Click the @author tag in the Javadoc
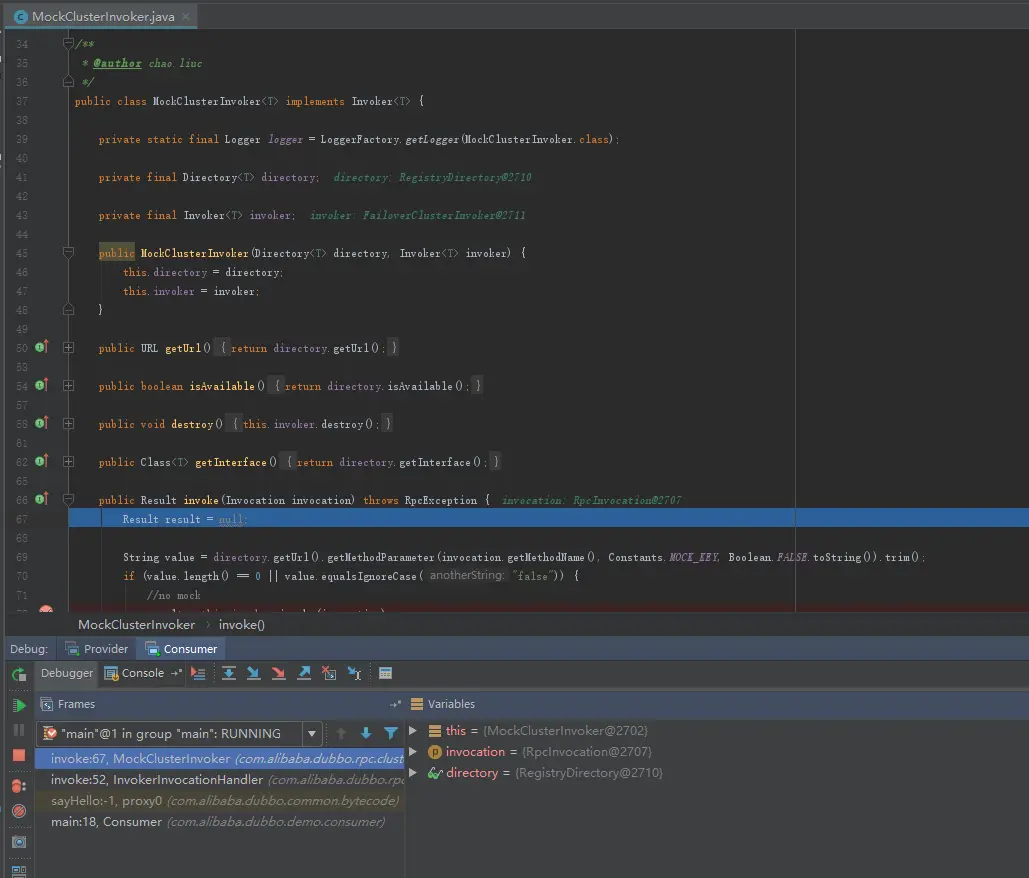This screenshot has width=1029, height=878. 117,63
